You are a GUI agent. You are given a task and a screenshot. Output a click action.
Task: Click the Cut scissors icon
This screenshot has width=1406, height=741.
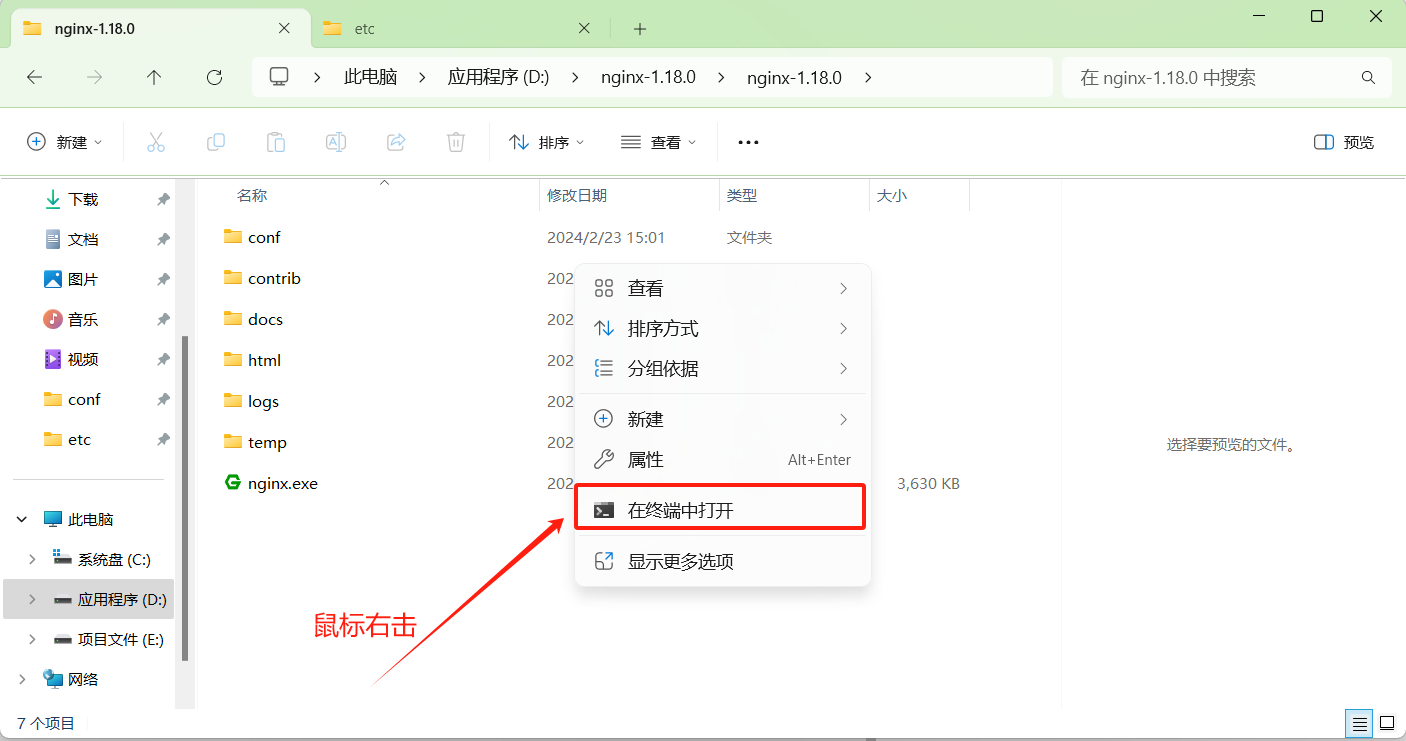[x=155, y=142]
